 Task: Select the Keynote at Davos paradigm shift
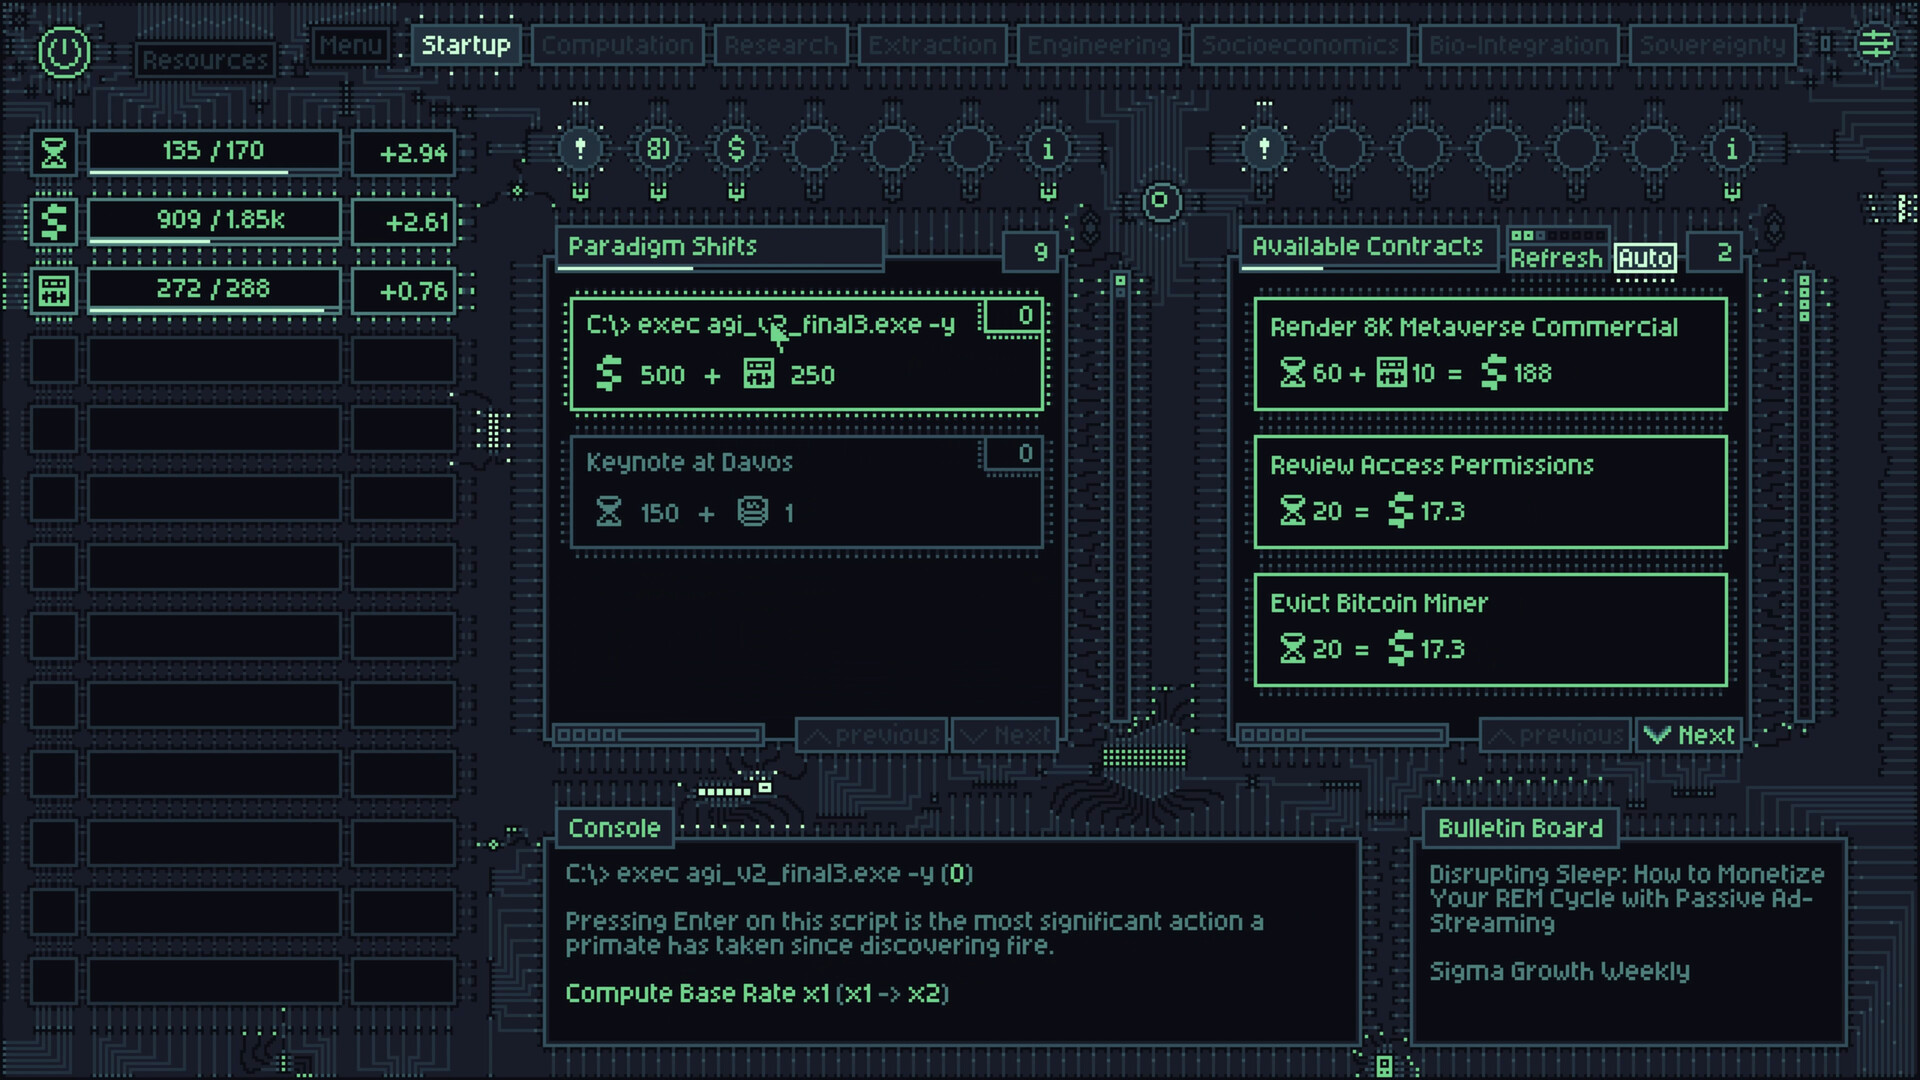point(806,491)
